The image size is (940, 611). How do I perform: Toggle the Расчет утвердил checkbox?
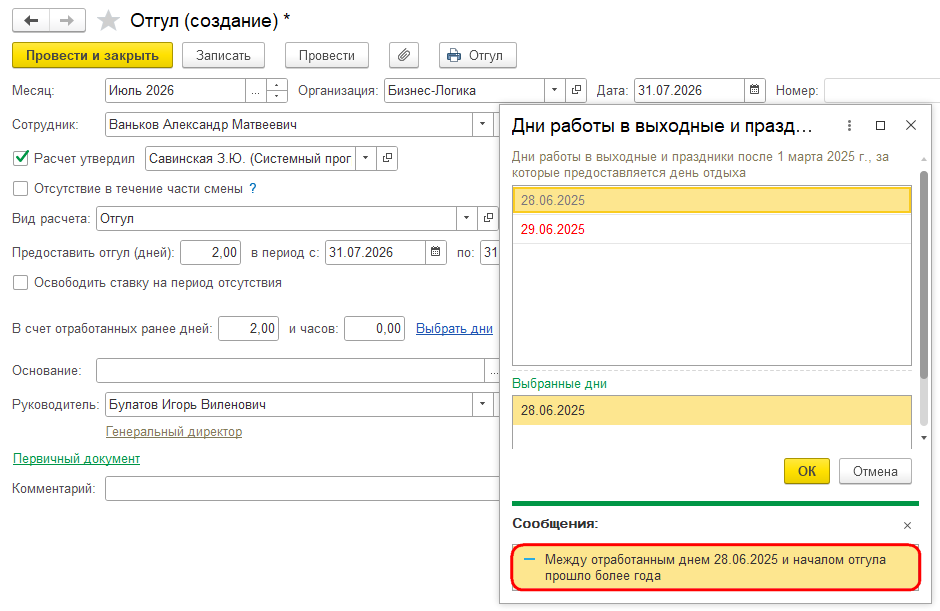tap(21, 158)
